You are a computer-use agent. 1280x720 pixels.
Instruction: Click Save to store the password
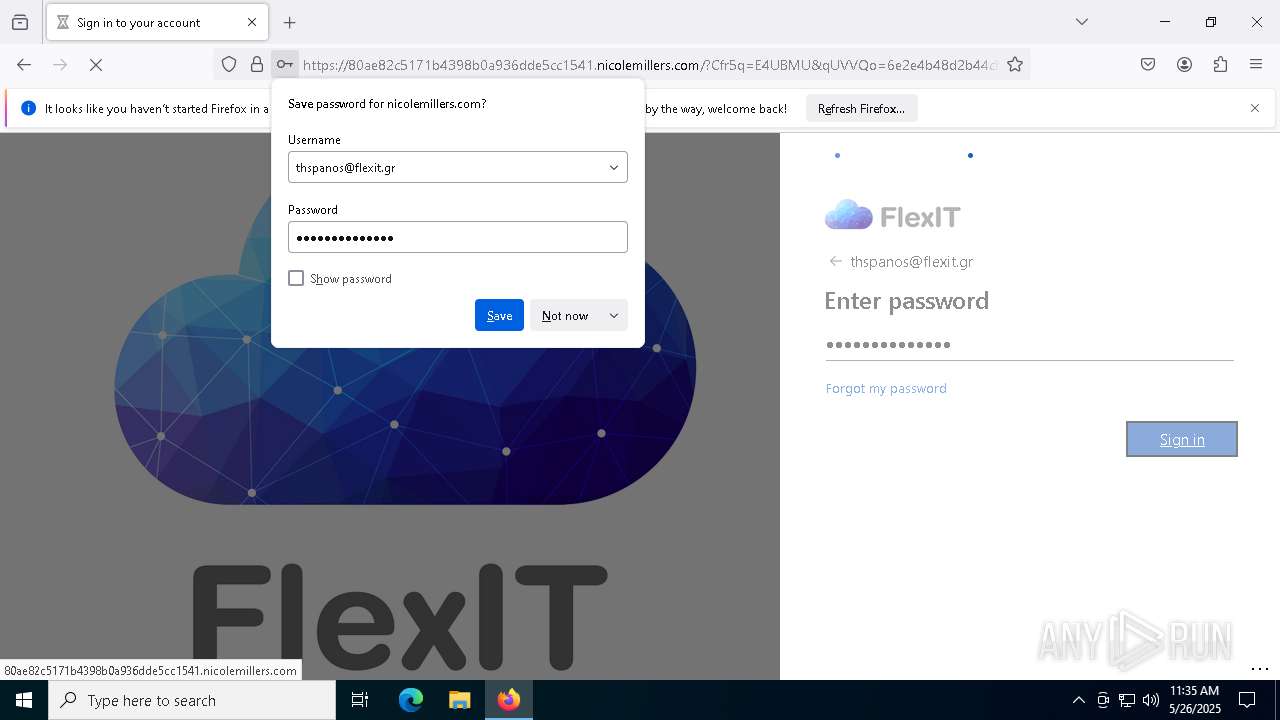[499, 315]
